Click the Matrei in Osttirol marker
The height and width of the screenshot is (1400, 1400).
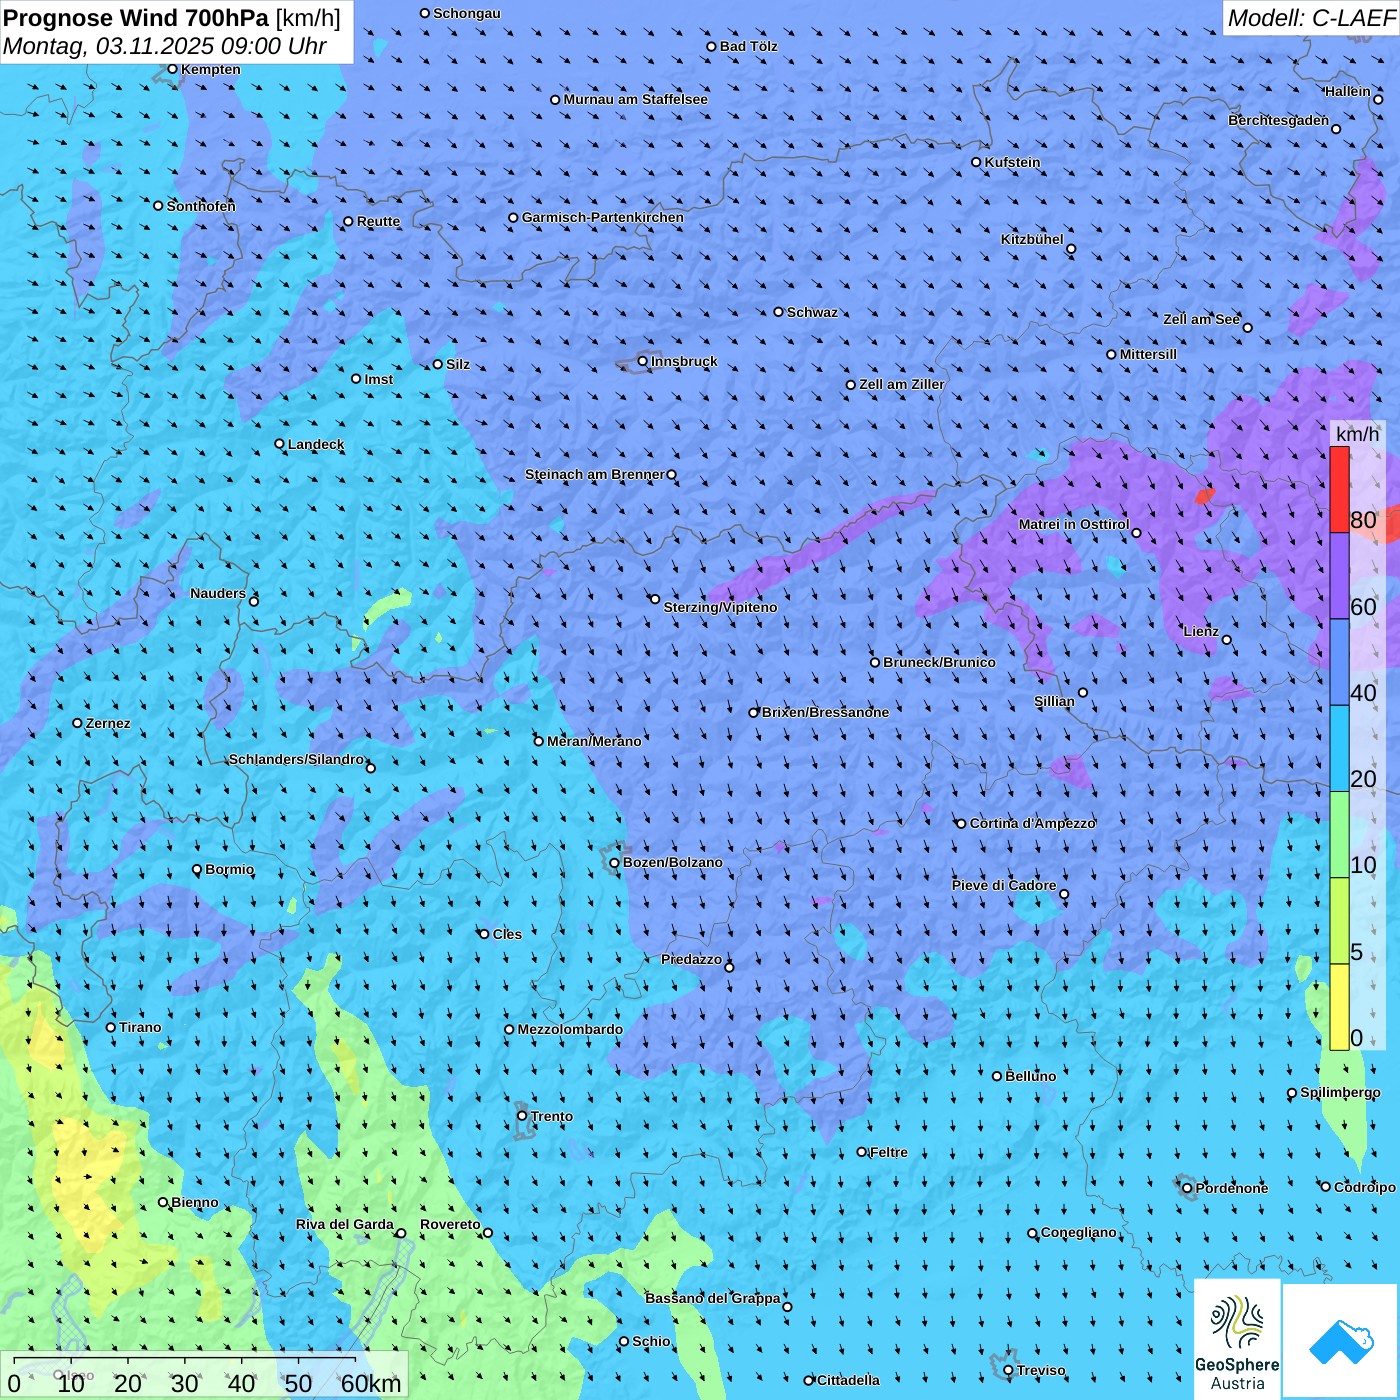pos(1136,533)
